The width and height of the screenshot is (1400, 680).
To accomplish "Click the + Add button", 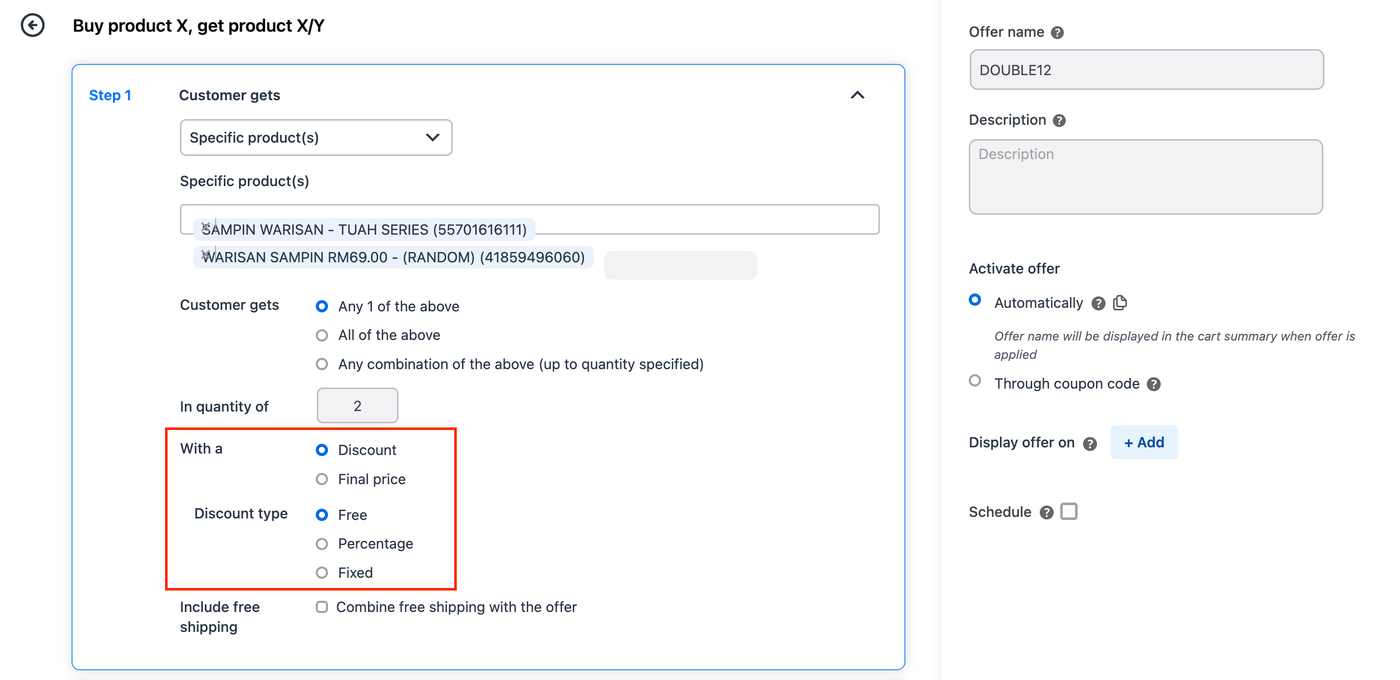I will tap(1143, 443).
